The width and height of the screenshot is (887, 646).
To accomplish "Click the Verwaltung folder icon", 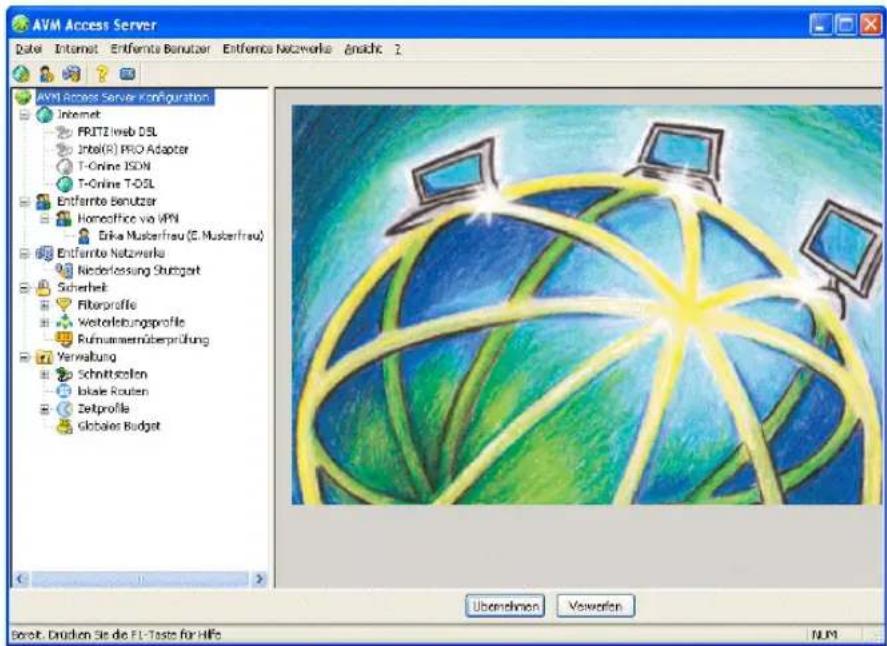I will tap(44, 357).
